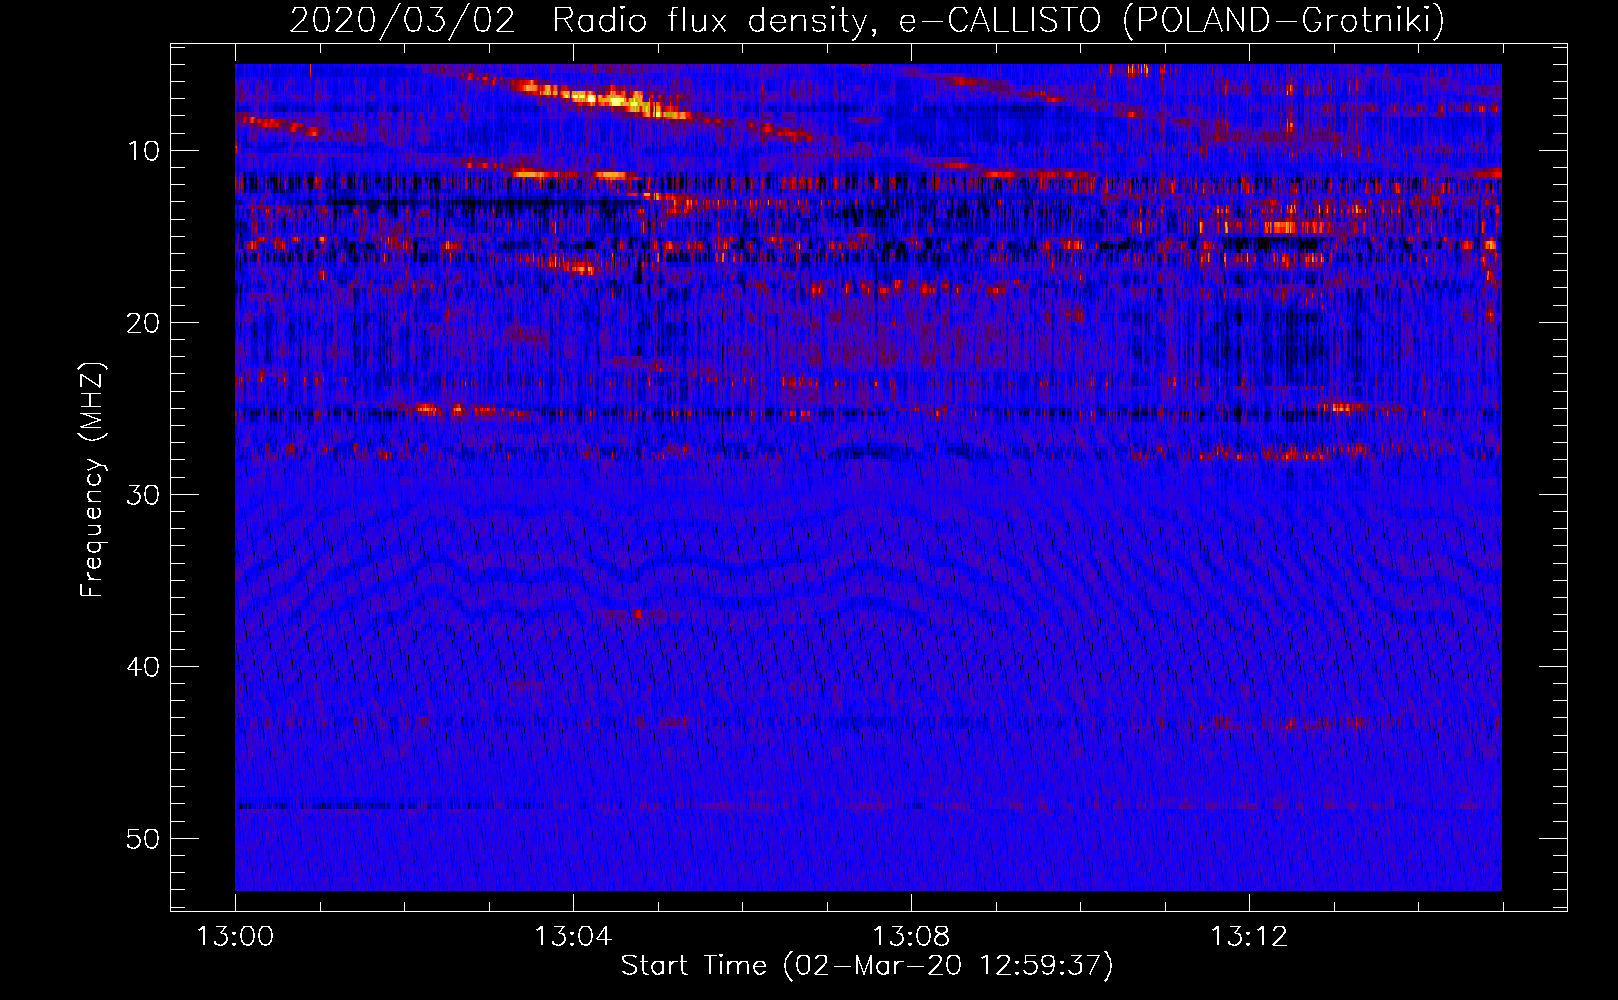Click the plot title mentioning e-CALLISTO
The height and width of the screenshot is (1000, 1618).
pos(867,20)
